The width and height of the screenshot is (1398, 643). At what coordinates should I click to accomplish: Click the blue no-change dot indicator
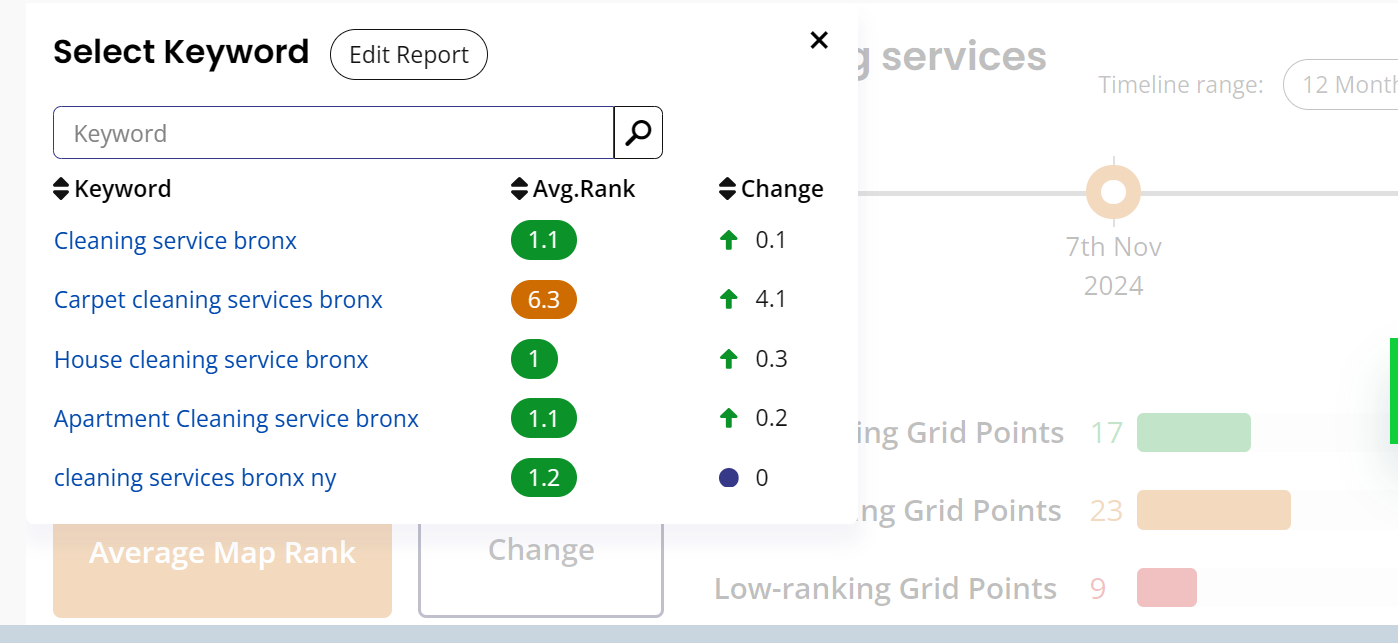click(729, 478)
